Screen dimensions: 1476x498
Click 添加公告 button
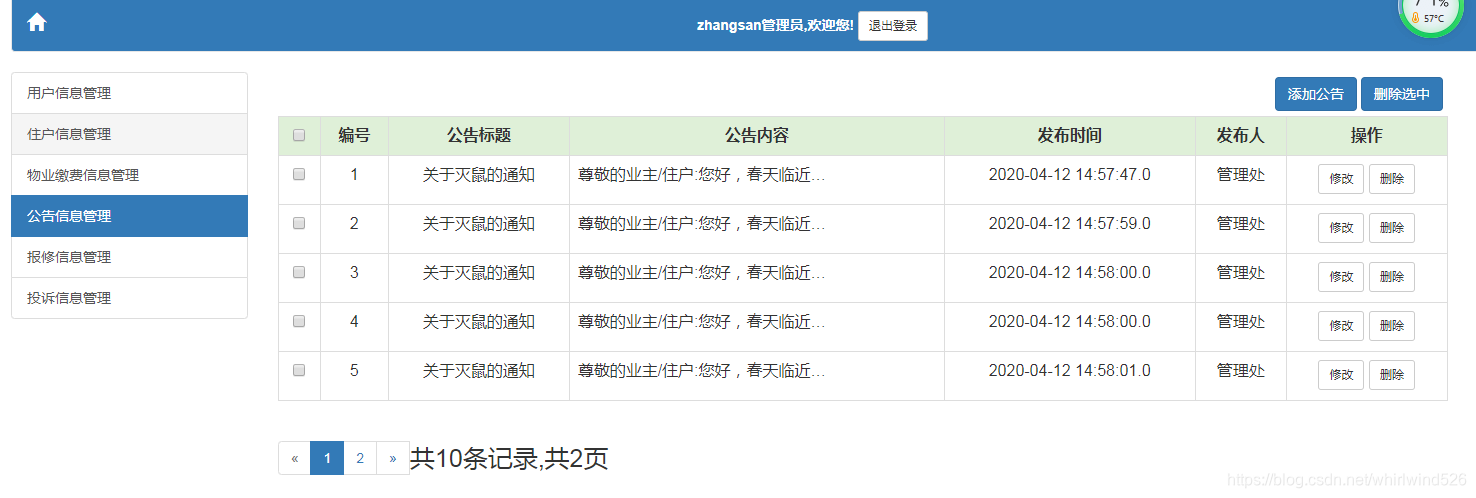(1315, 94)
